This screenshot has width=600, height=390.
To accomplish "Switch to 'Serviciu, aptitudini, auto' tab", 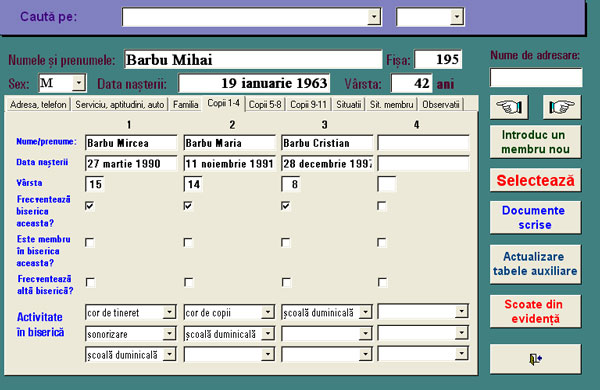I will [119, 104].
